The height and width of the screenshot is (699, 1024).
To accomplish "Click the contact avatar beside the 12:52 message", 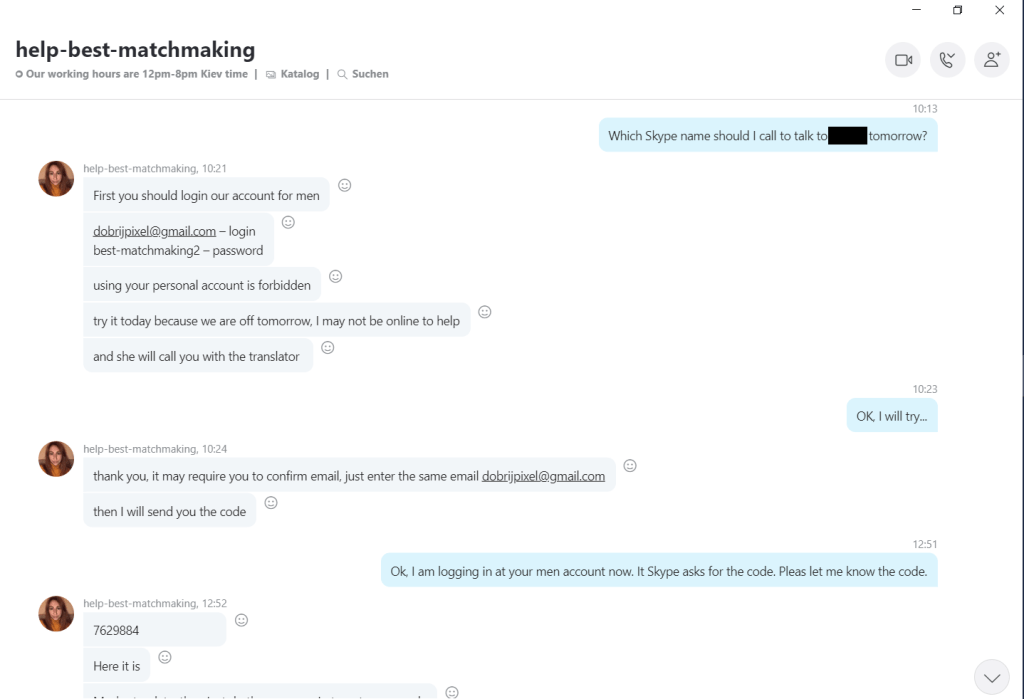I will (56, 614).
